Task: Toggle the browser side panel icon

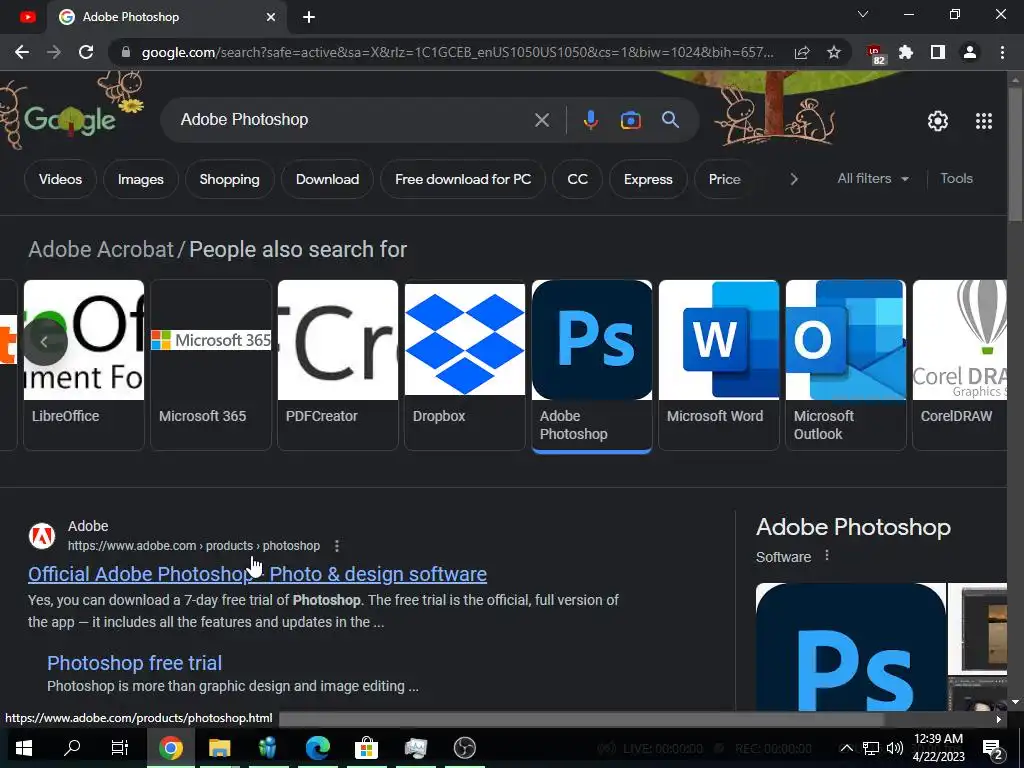Action: [x=938, y=52]
